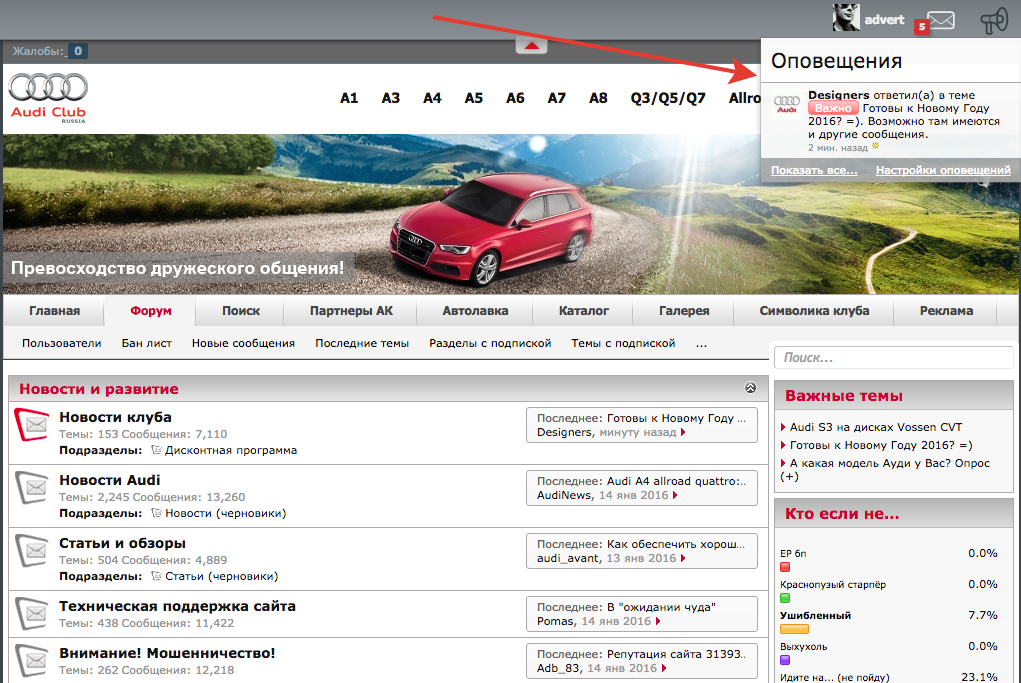
Task: Jump to last post by Designers arrow
Action: [x=683, y=432]
